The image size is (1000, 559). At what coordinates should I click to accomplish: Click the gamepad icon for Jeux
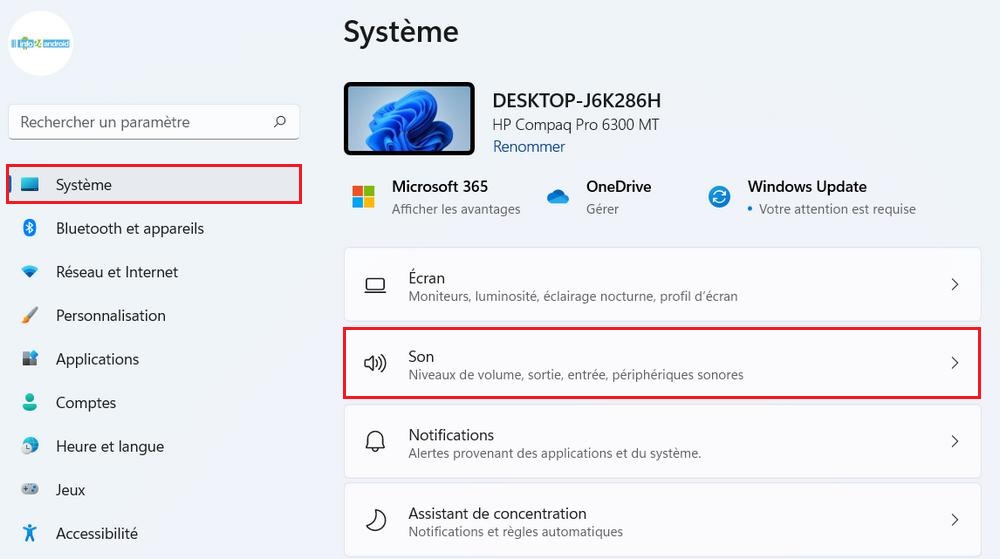(x=30, y=489)
